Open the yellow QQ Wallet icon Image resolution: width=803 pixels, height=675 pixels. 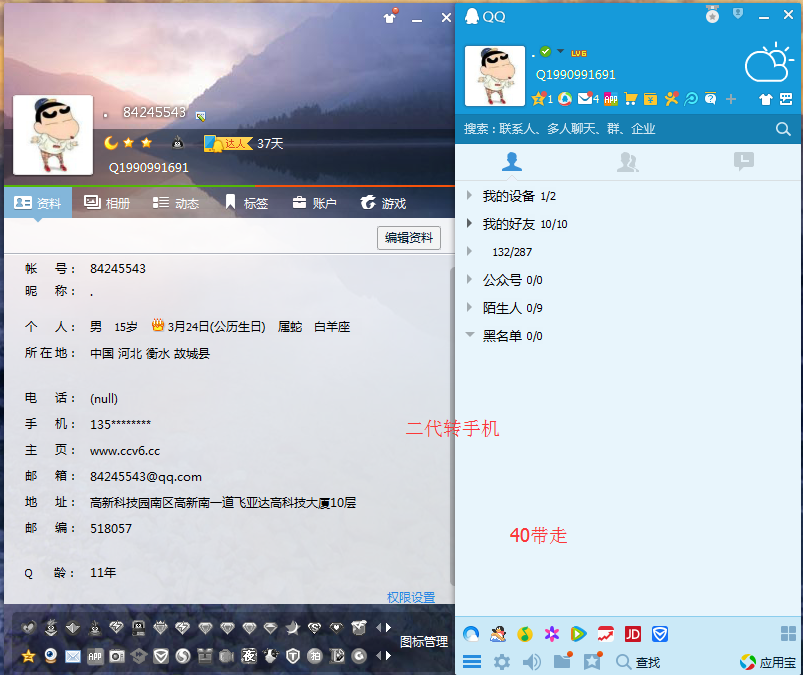650,99
